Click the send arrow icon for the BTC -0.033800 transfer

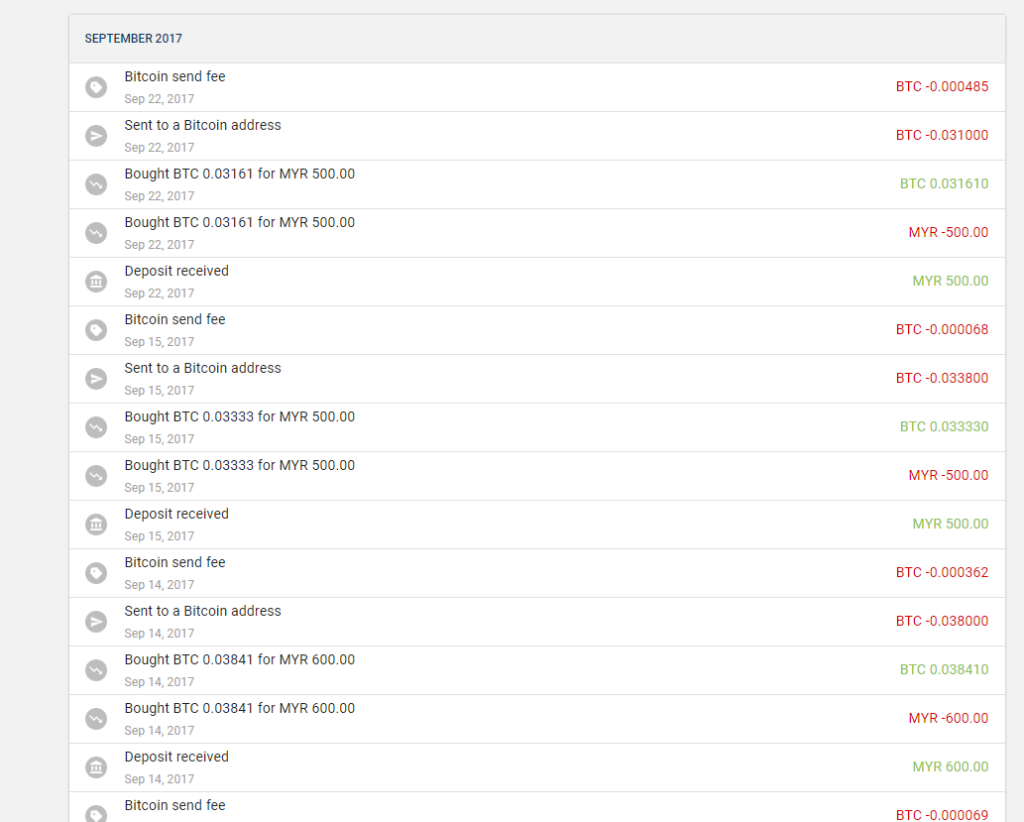pos(96,379)
